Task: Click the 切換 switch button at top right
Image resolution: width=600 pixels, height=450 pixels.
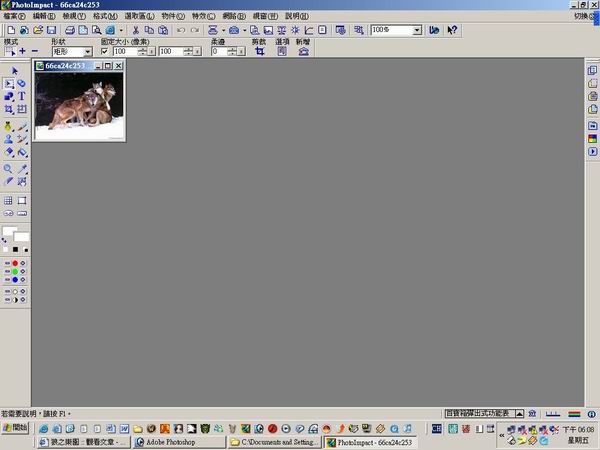Action: coord(584,16)
